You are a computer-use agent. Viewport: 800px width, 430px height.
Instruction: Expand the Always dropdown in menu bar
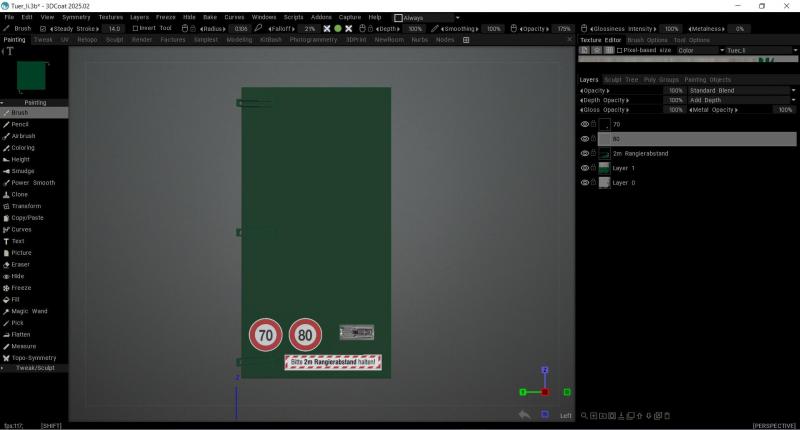coord(427,17)
